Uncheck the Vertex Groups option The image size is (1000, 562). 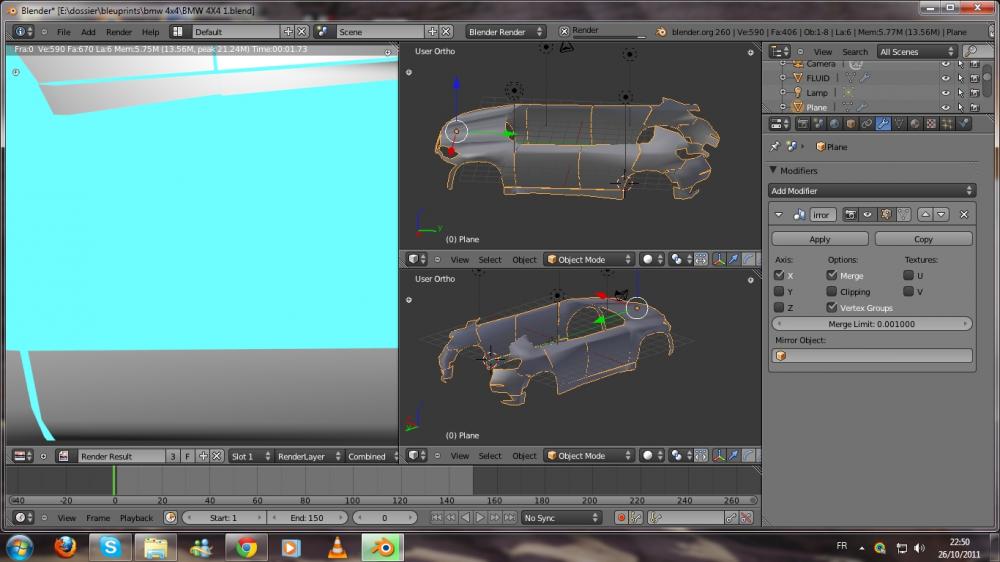point(831,308)
